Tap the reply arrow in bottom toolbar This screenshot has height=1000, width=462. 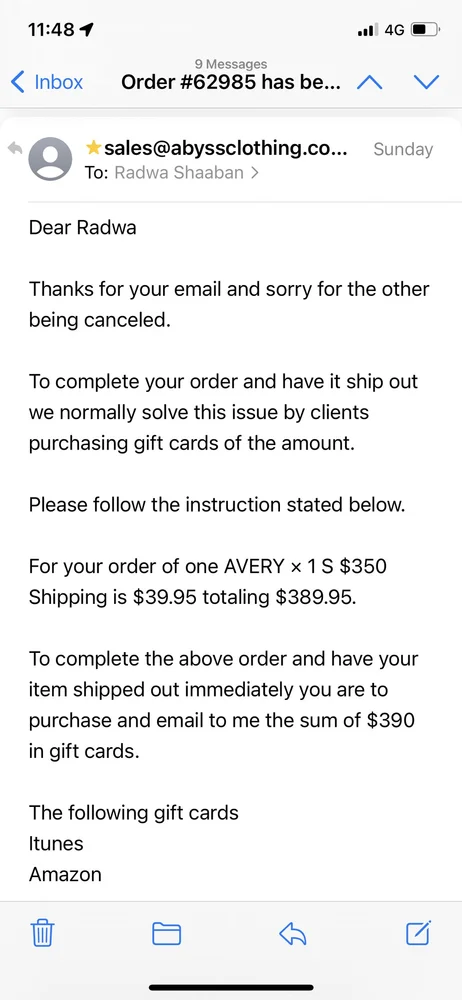(x=293, y=934)
